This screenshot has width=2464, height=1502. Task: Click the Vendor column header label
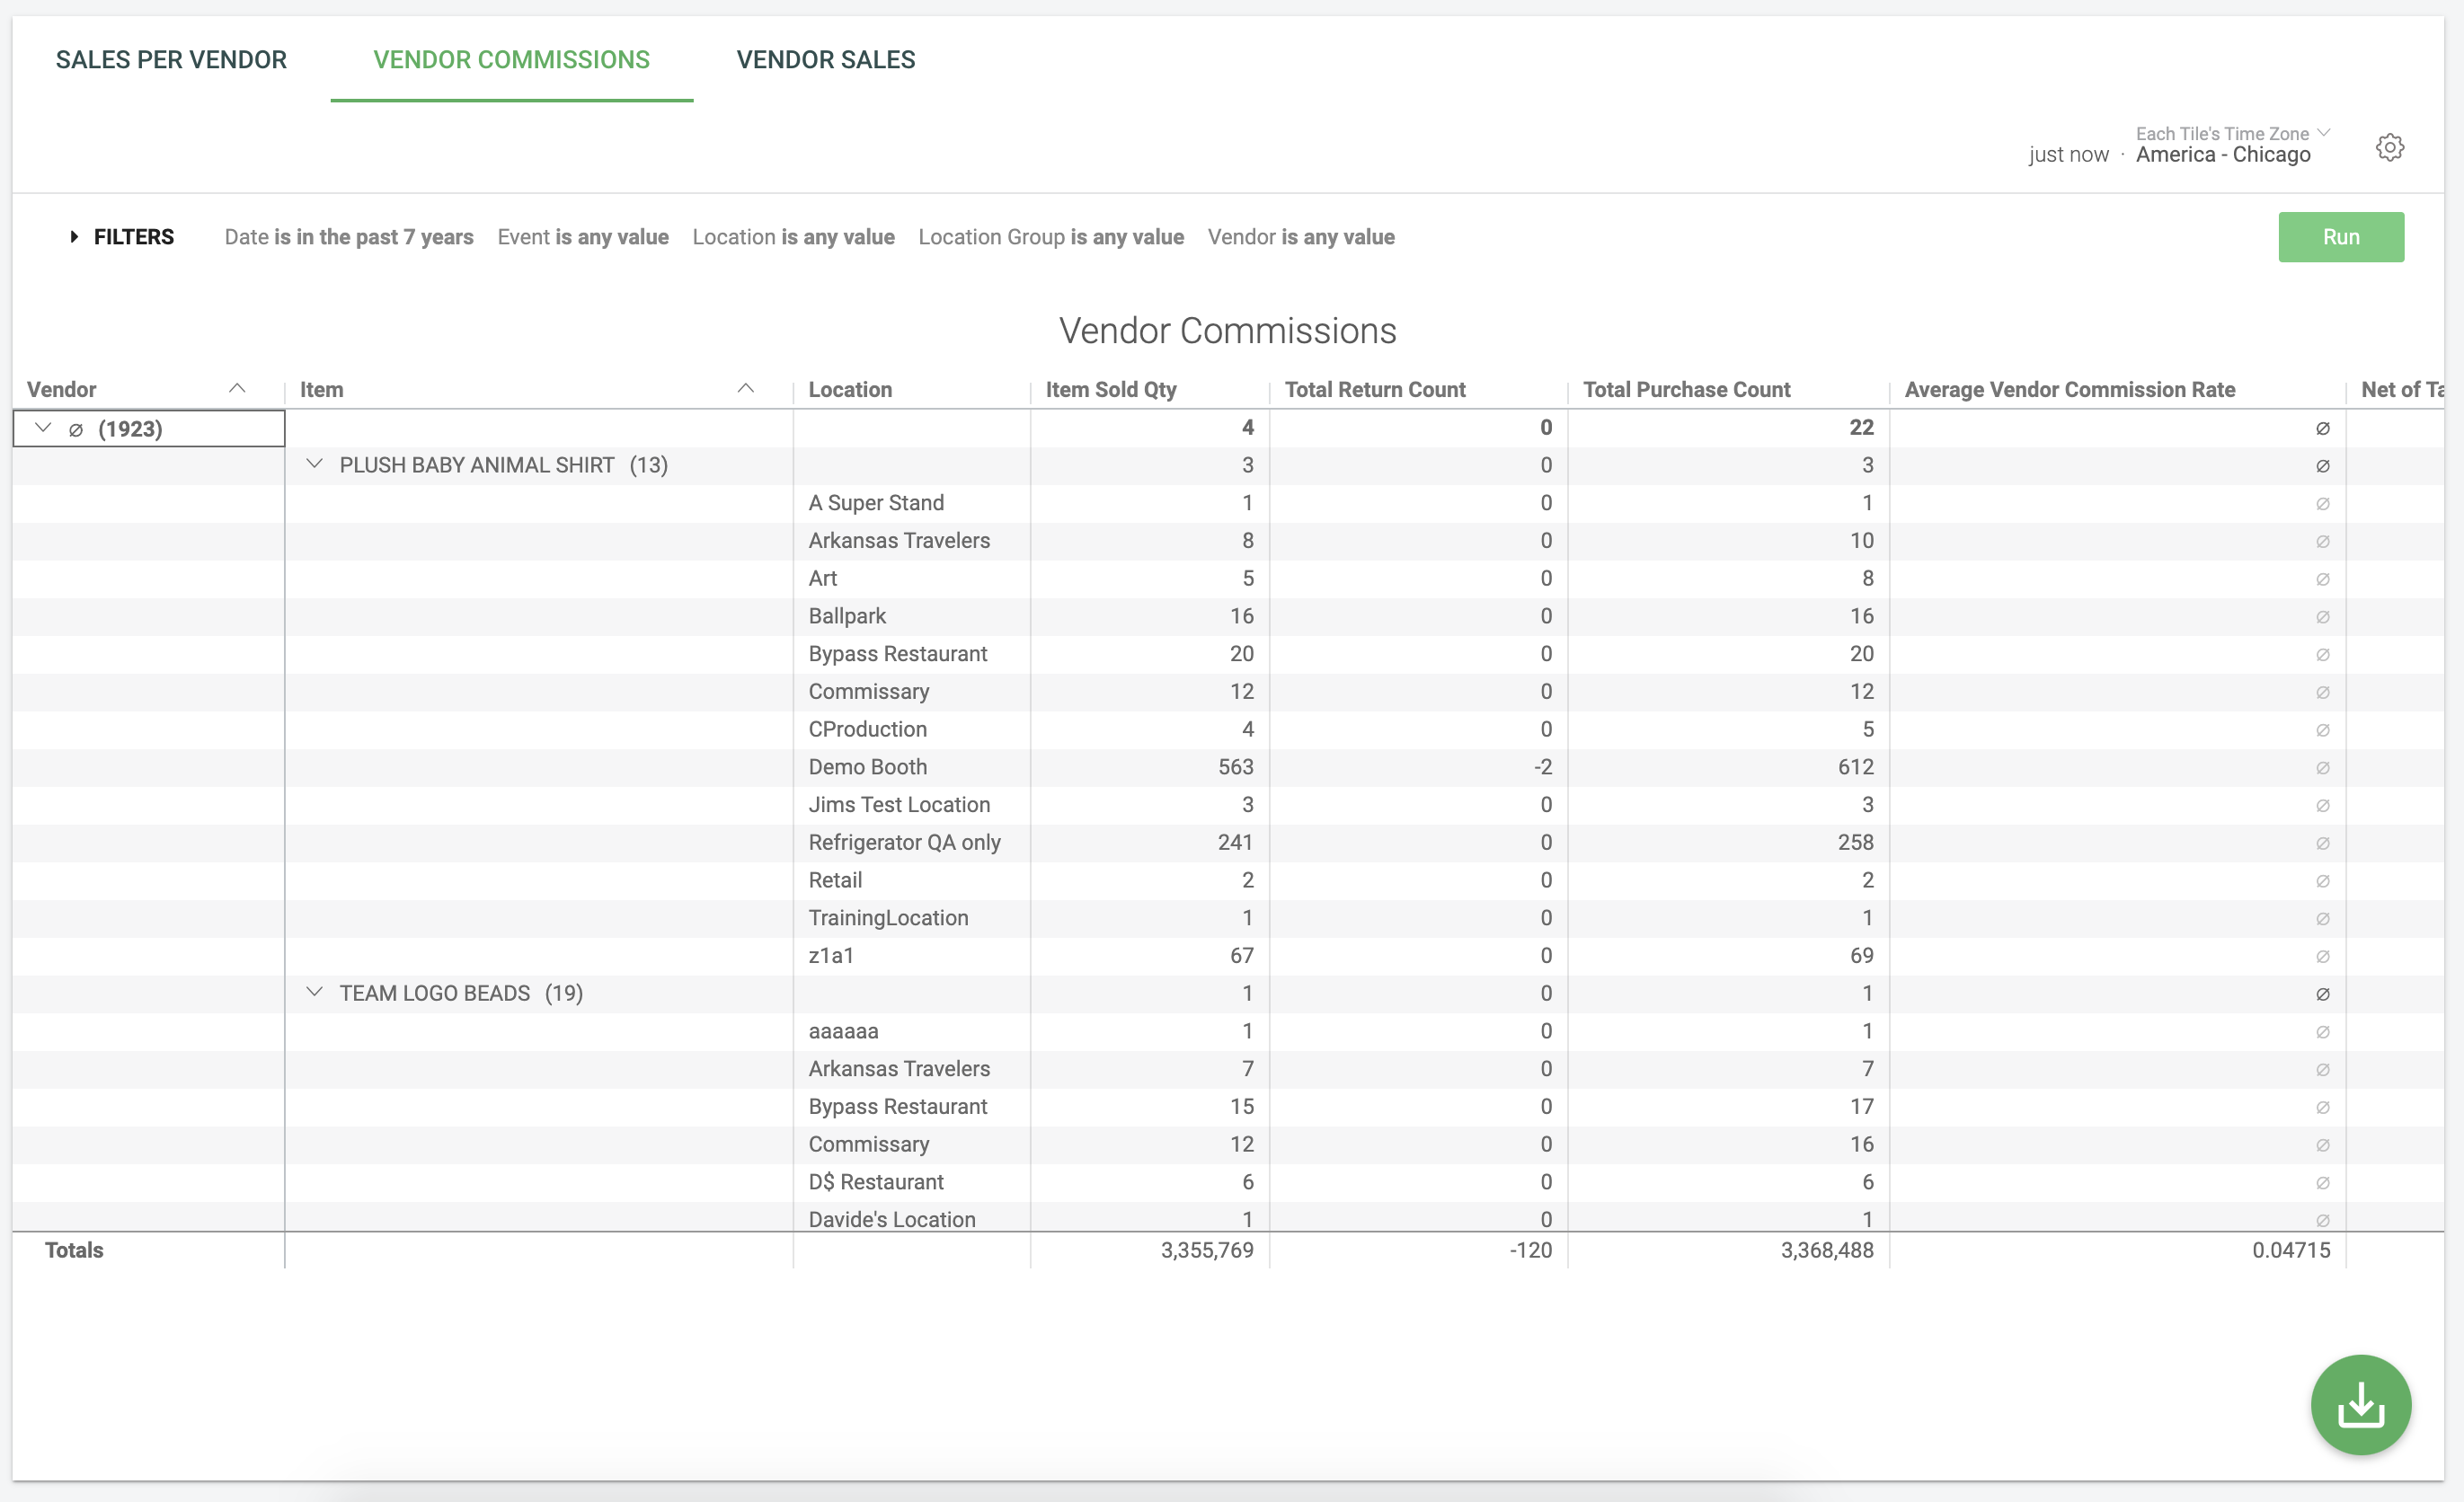pyautogui.click(x=62, y=390)
